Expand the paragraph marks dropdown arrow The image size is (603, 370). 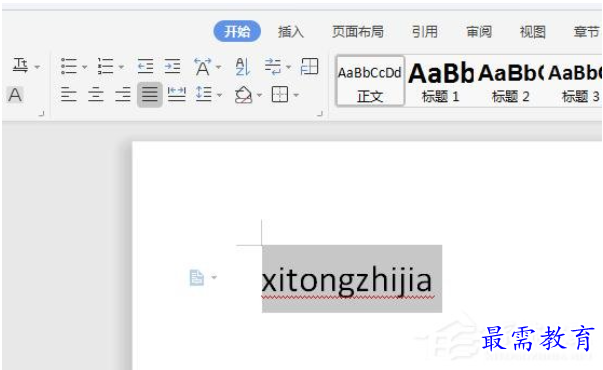(x=288, y=67)
